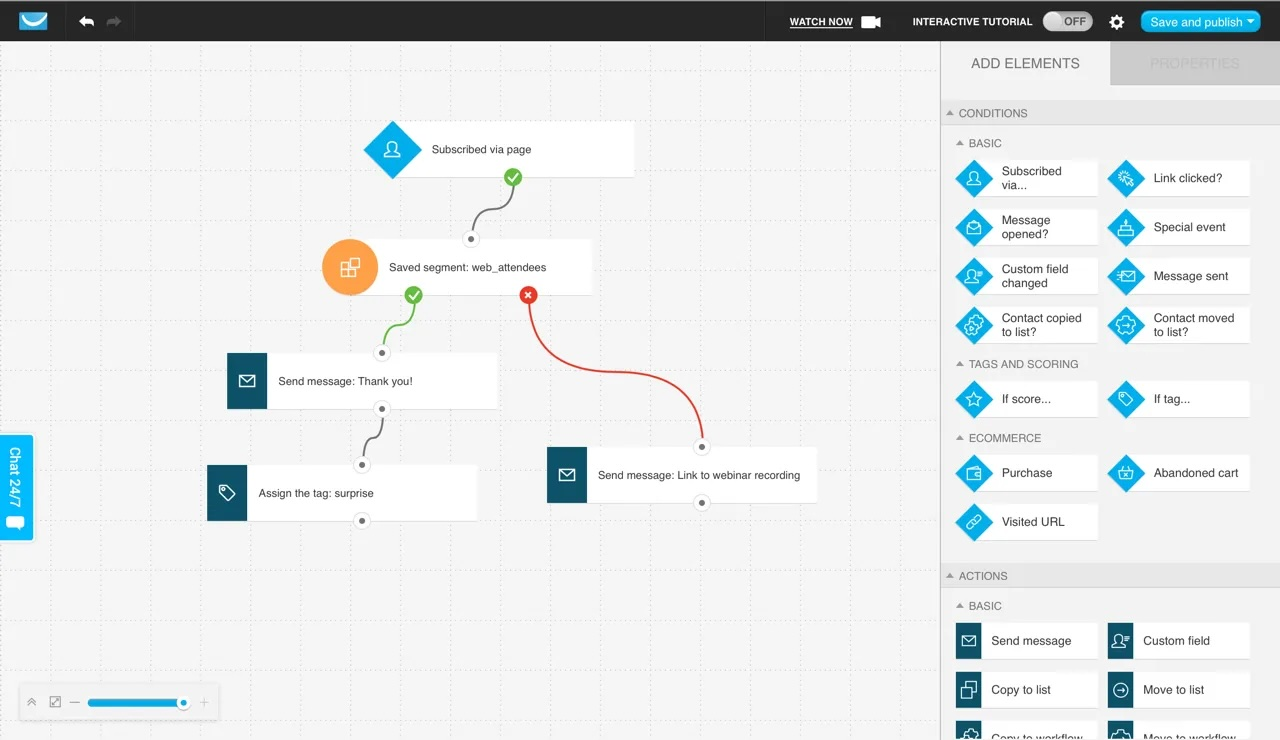Image resolution: width=1280 pixels, height=740 pixels.
Task: Select the Subscribed via condition element
Action: coord(1026,178)
